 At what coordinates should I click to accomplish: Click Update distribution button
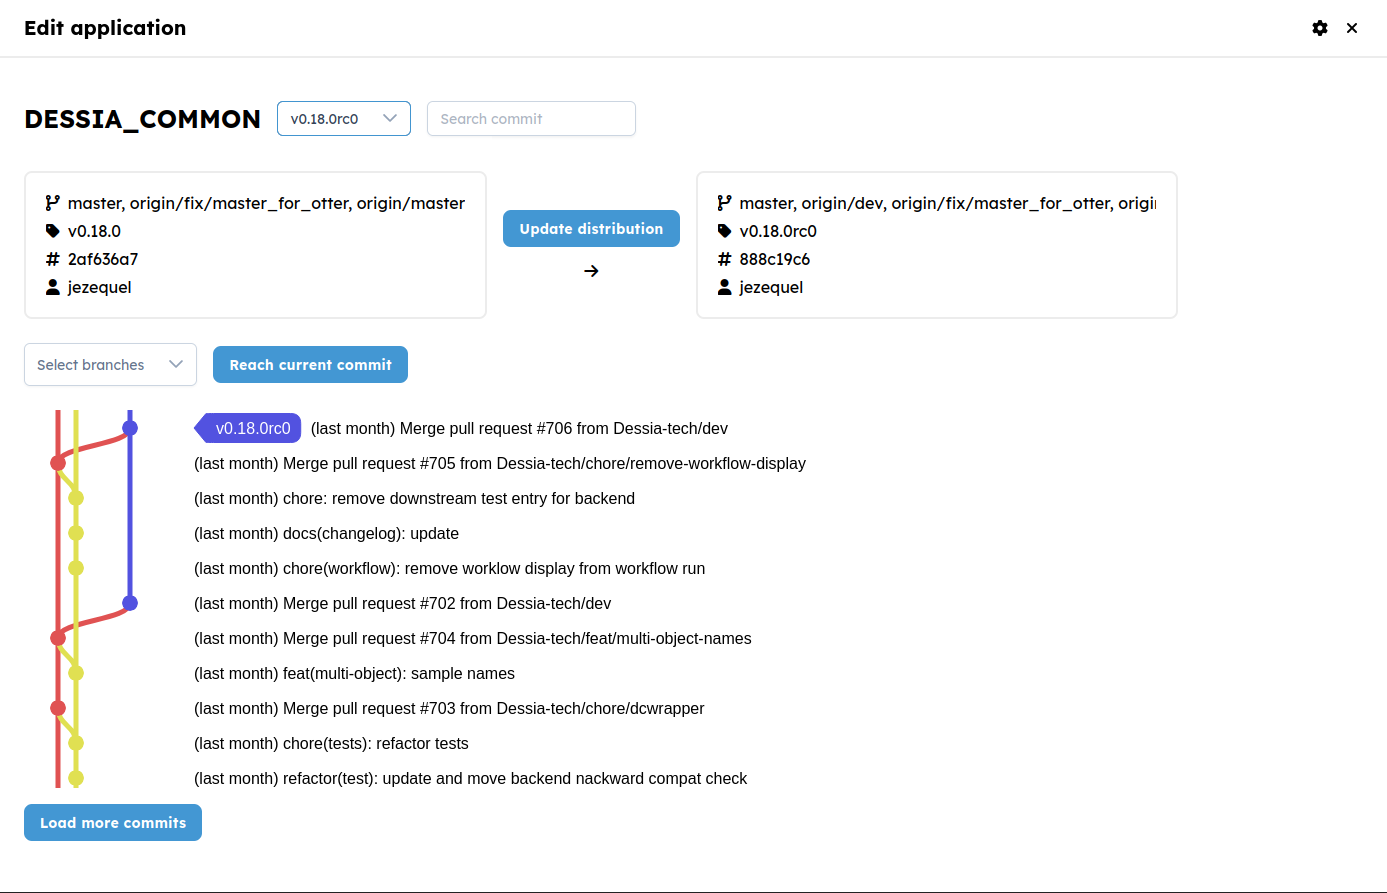pos(592,228)
